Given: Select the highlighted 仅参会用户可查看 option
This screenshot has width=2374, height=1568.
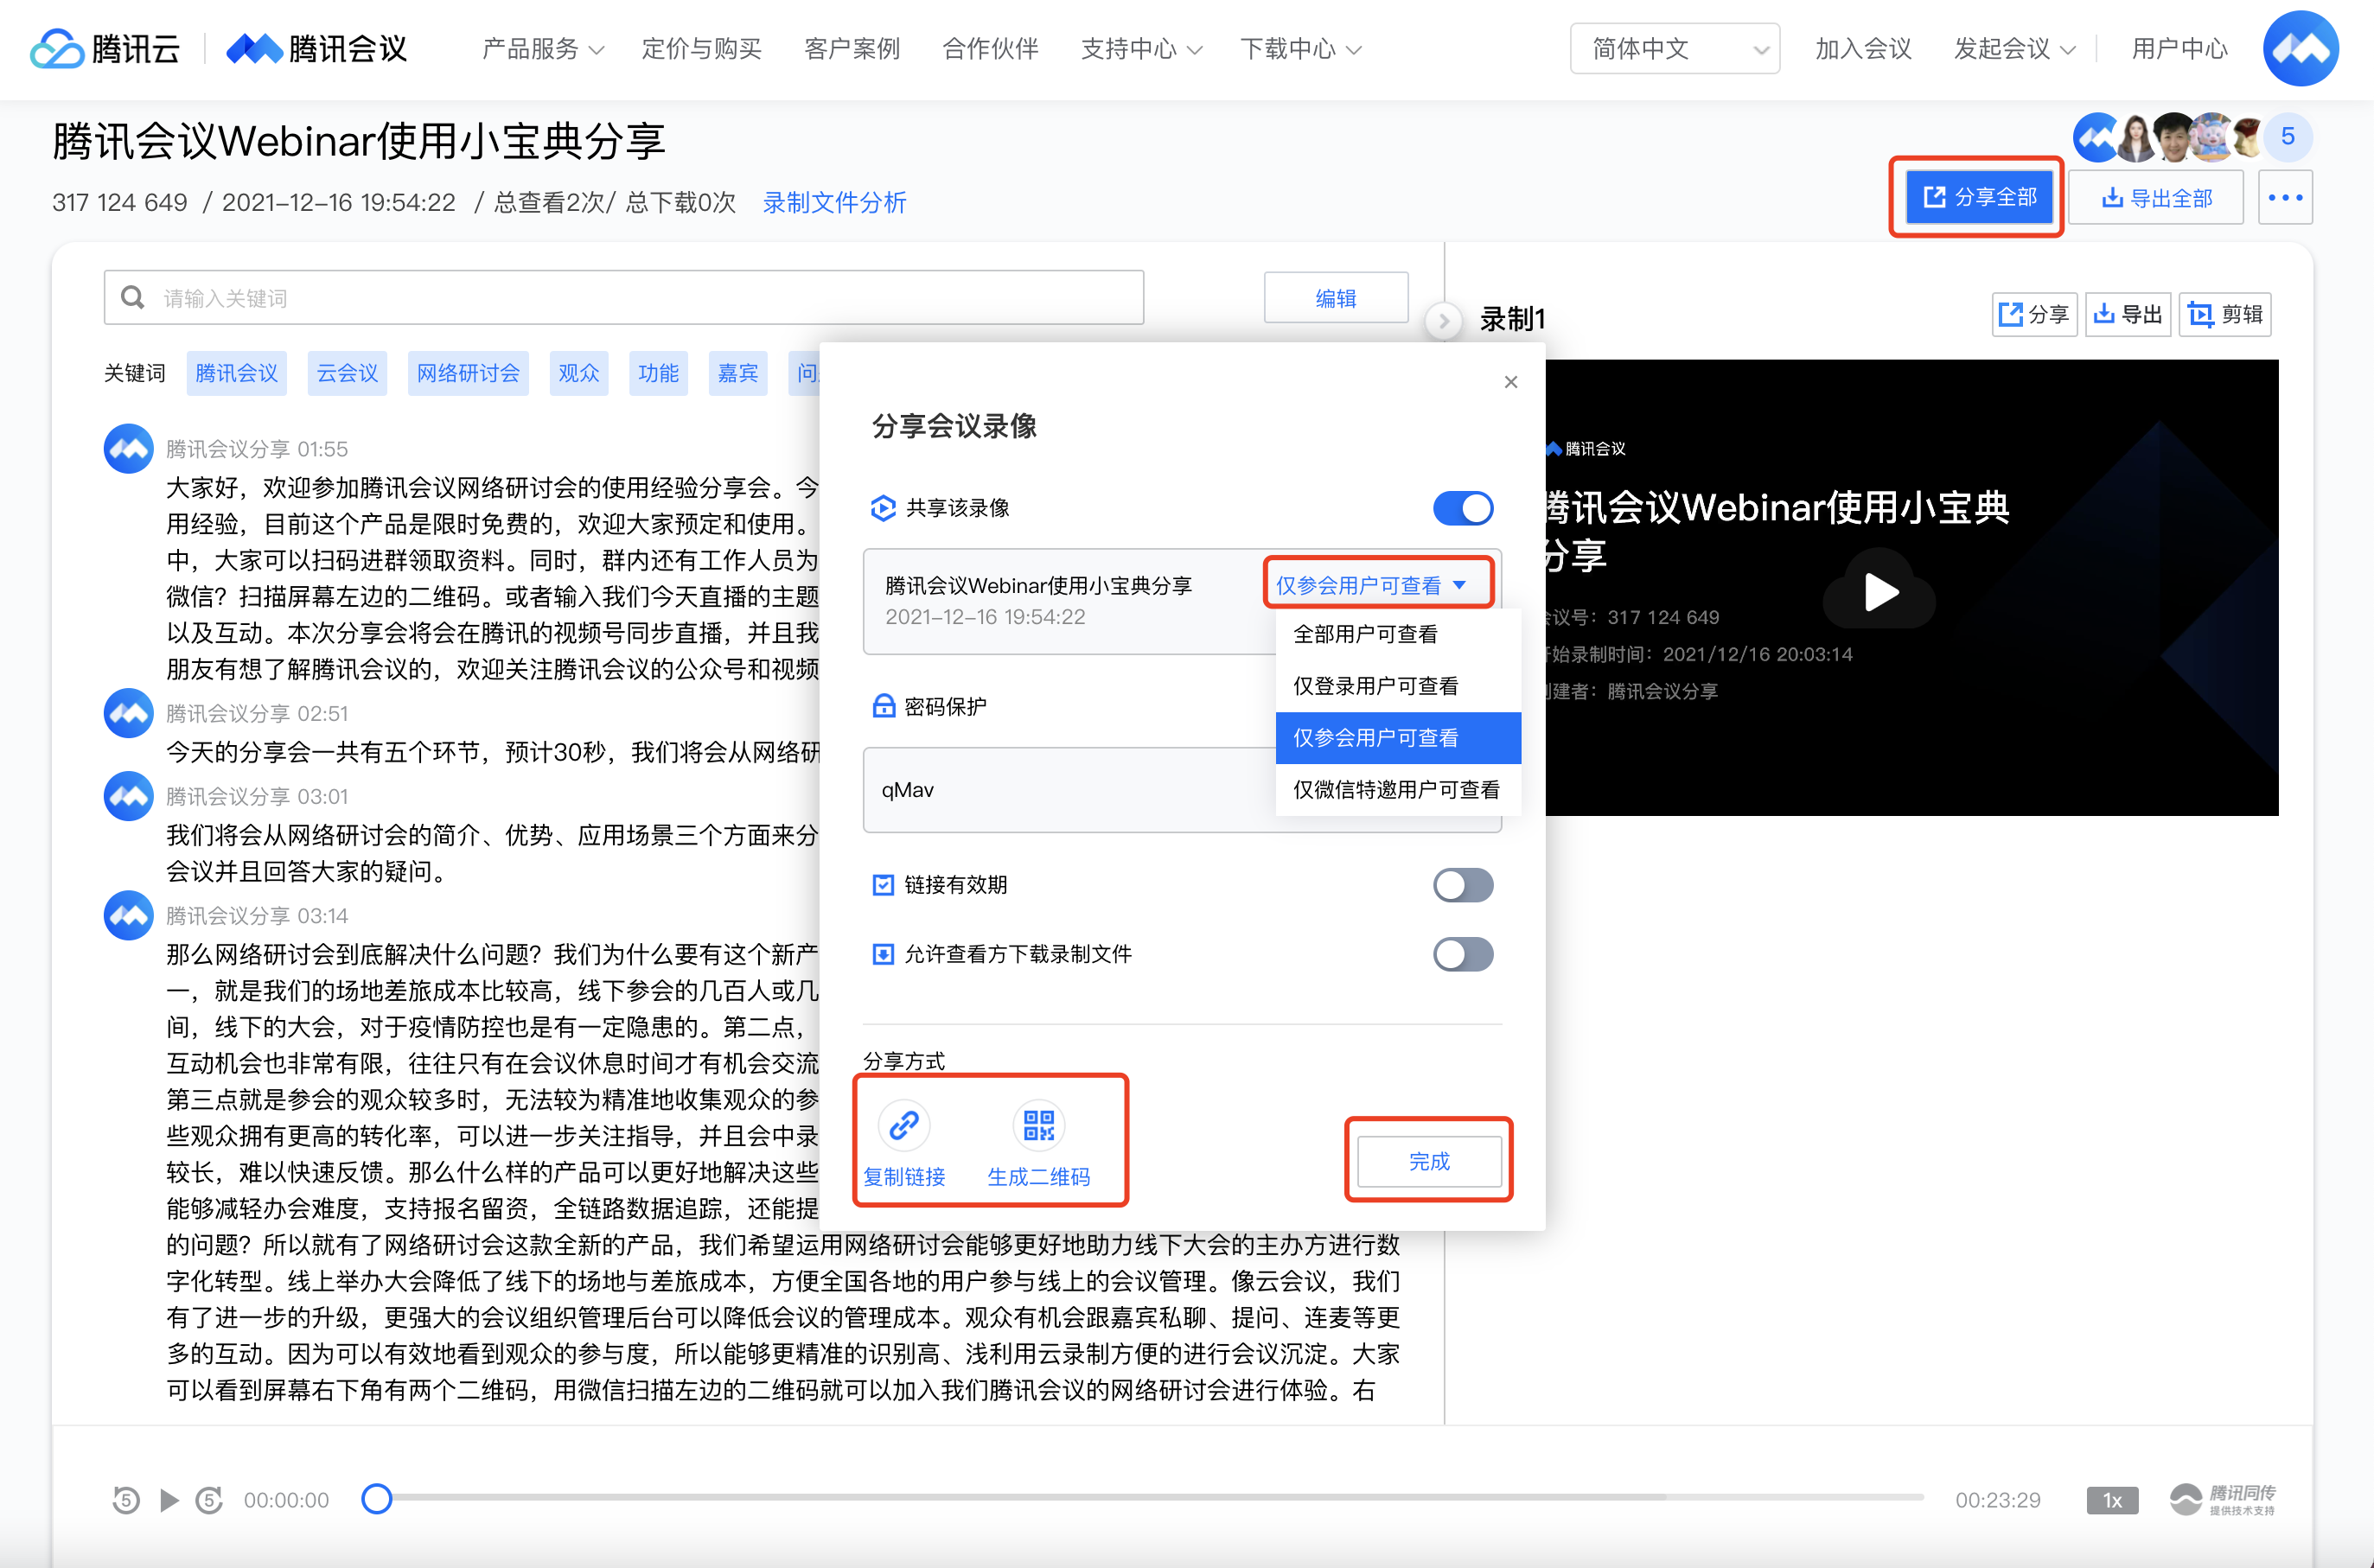Looking at the screenshot, I should [x=1398, y=738].
